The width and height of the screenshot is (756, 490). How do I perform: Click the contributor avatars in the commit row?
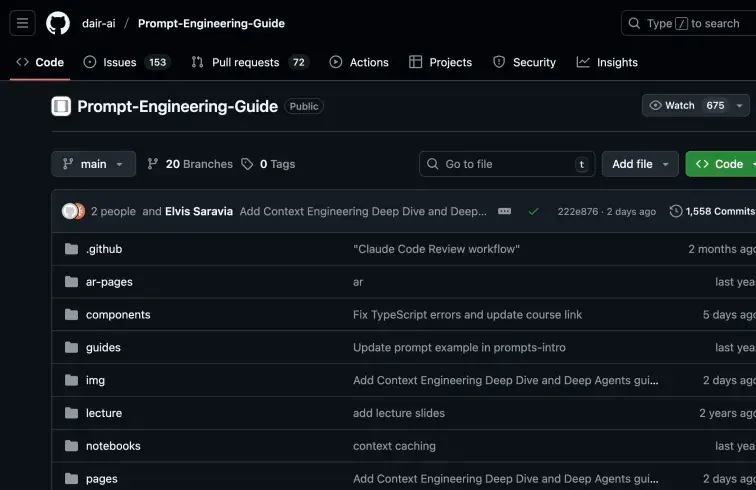click(73, 212)
